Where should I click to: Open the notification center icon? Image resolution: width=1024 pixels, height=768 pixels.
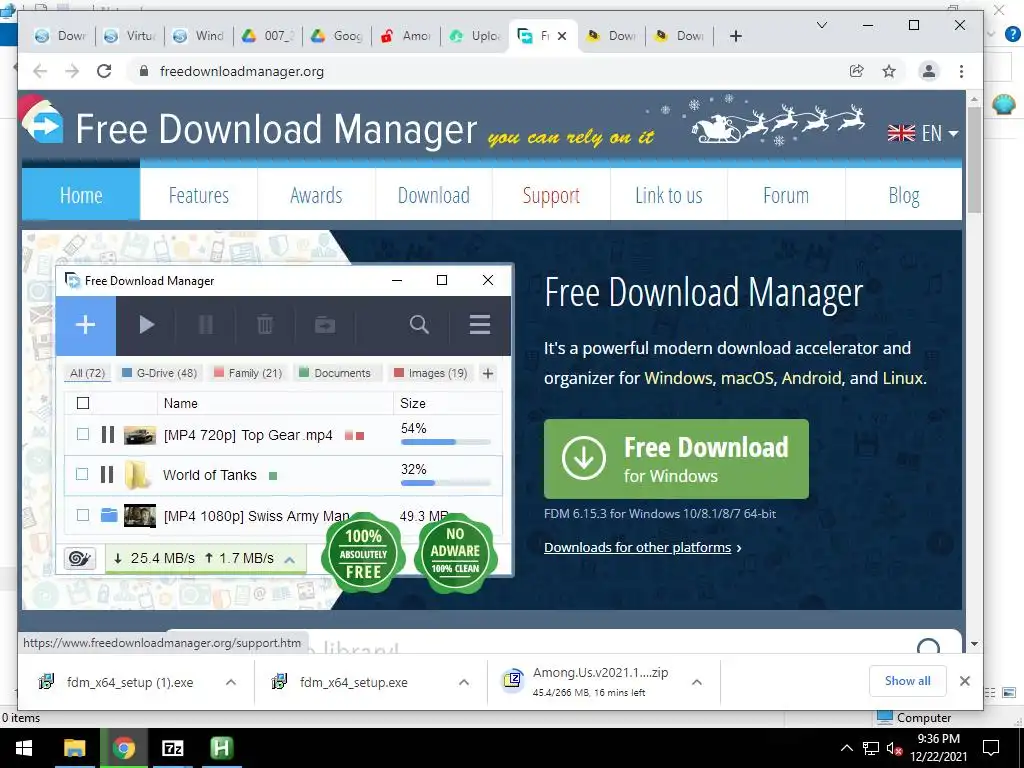click(x=991, y=748)
